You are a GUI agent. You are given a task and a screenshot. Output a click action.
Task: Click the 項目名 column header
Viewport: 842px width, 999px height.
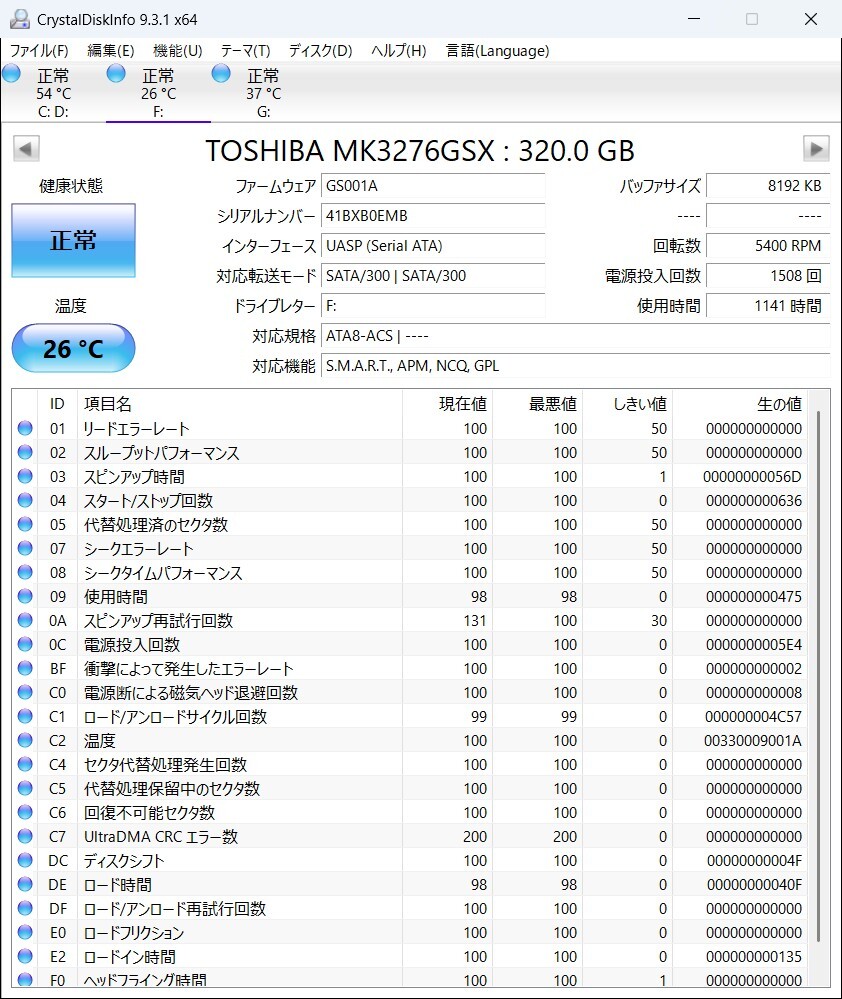[239, 404]
